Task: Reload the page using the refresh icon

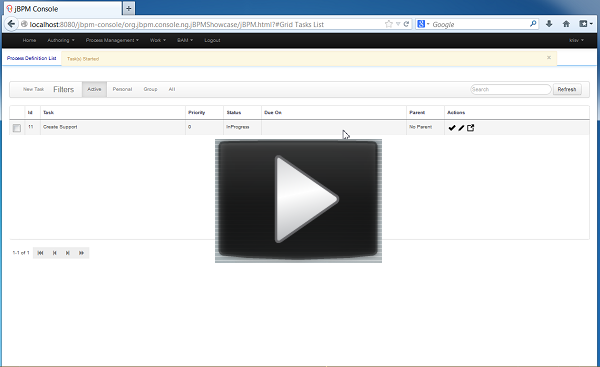Action: click(406, 24)
